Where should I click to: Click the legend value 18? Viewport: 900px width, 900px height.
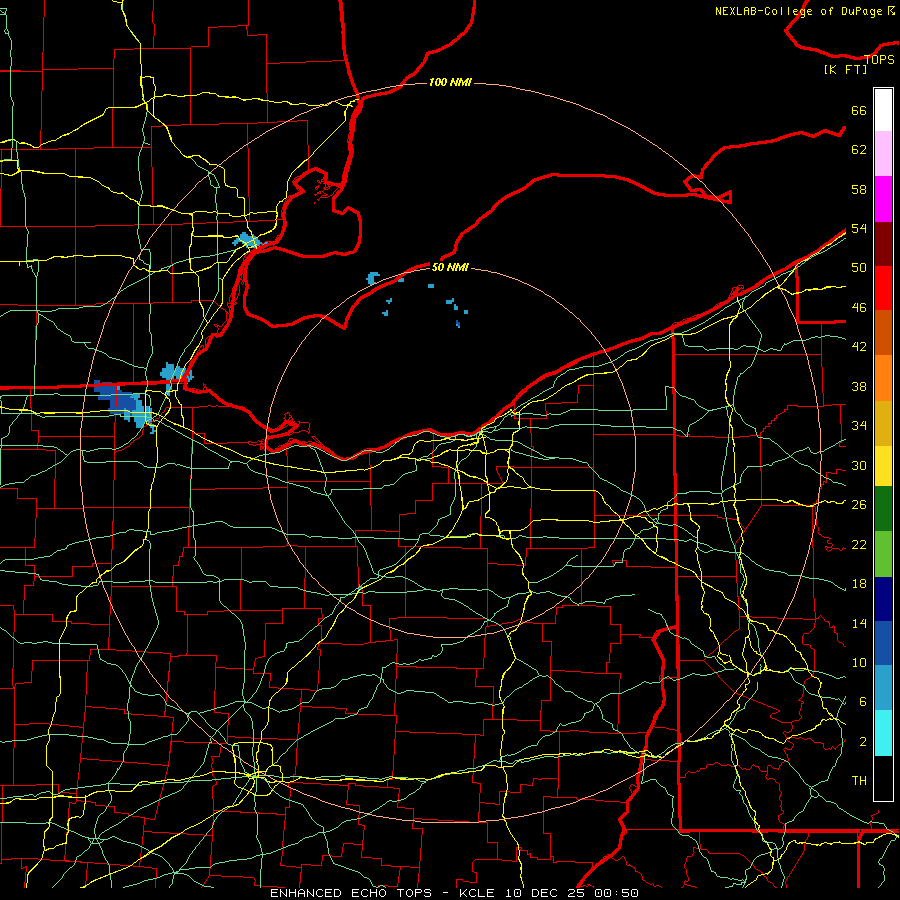point(859,584)
